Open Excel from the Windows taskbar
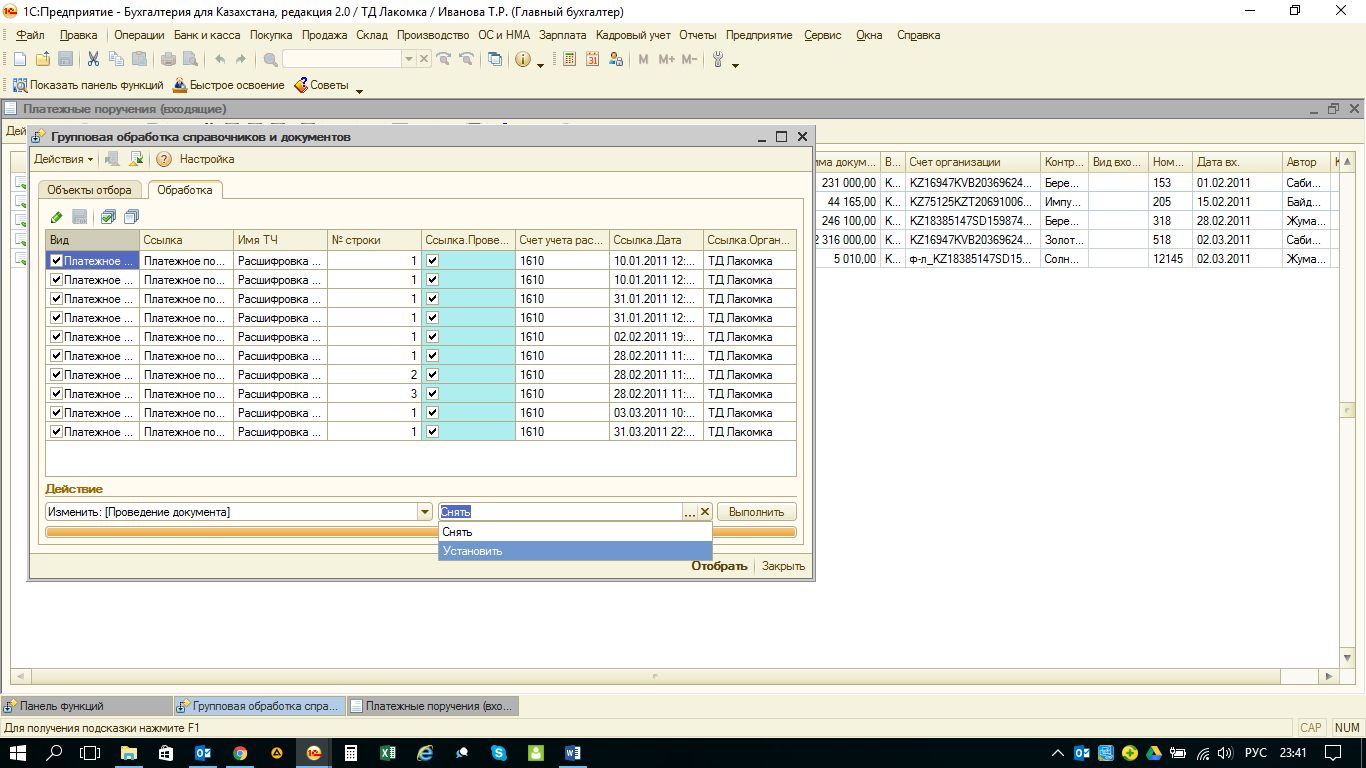1366x768 pixels. click(x=388, y=753)
